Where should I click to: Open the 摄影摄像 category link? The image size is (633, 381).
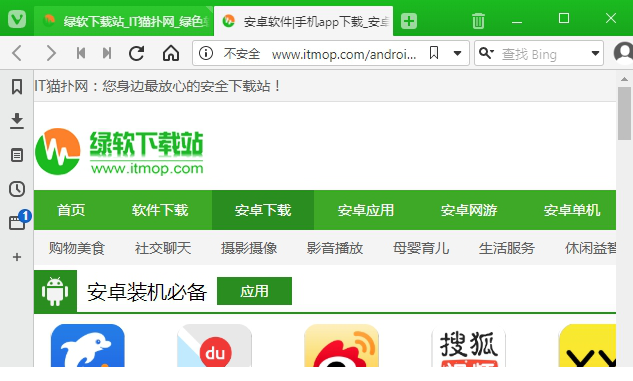249,248
